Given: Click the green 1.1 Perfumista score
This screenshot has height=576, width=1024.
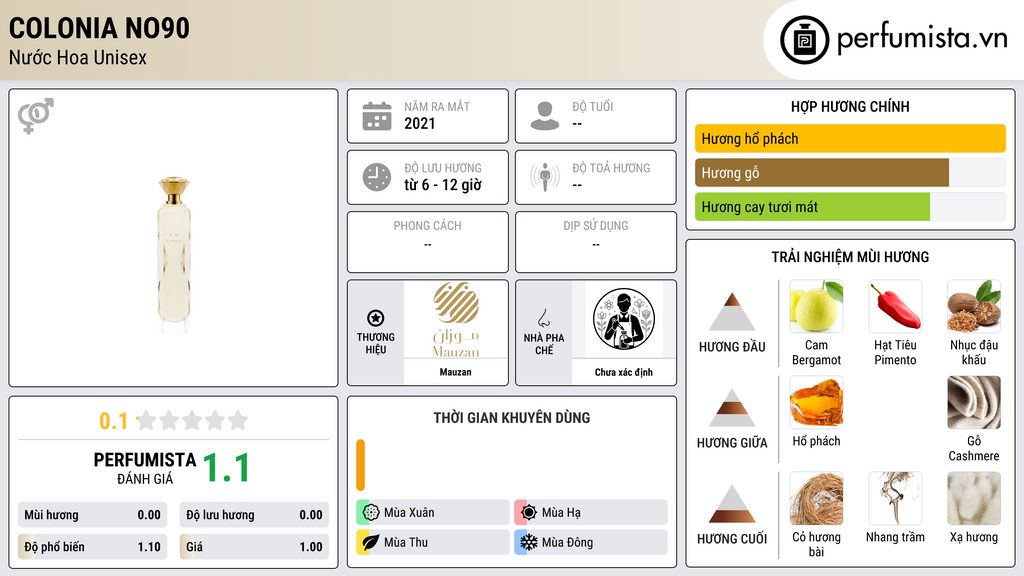Looking at the screenshot, I should point(226,468).
